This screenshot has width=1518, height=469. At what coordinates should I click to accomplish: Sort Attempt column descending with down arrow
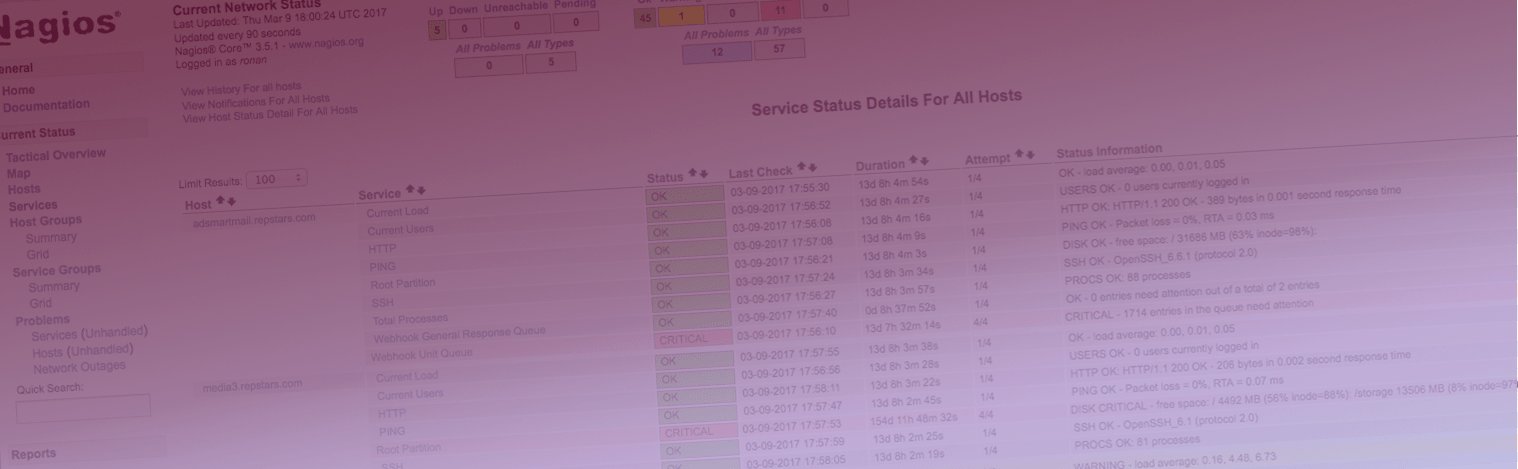pos(1030,155)
